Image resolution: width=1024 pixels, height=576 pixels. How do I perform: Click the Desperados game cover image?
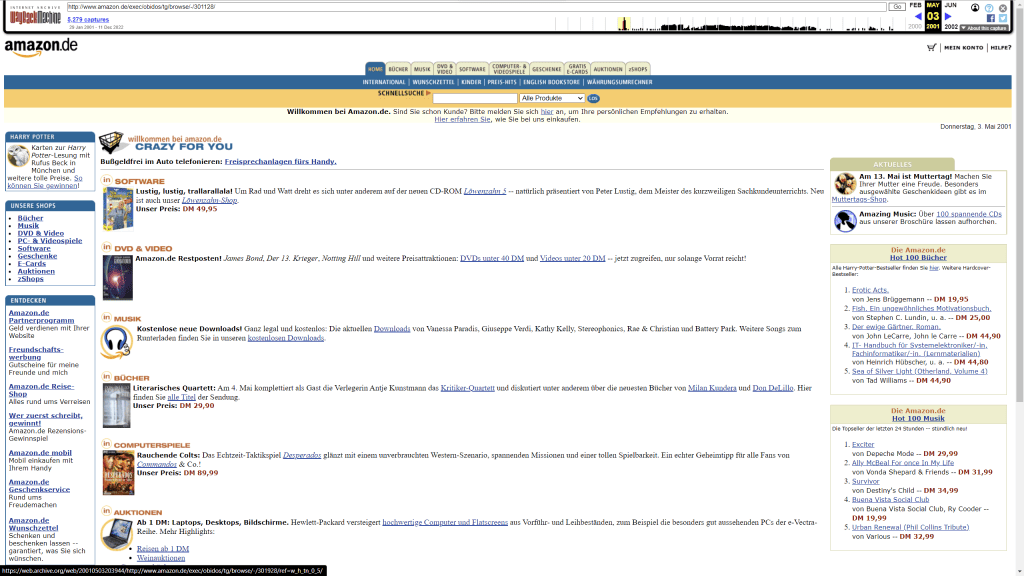(118, 473)
